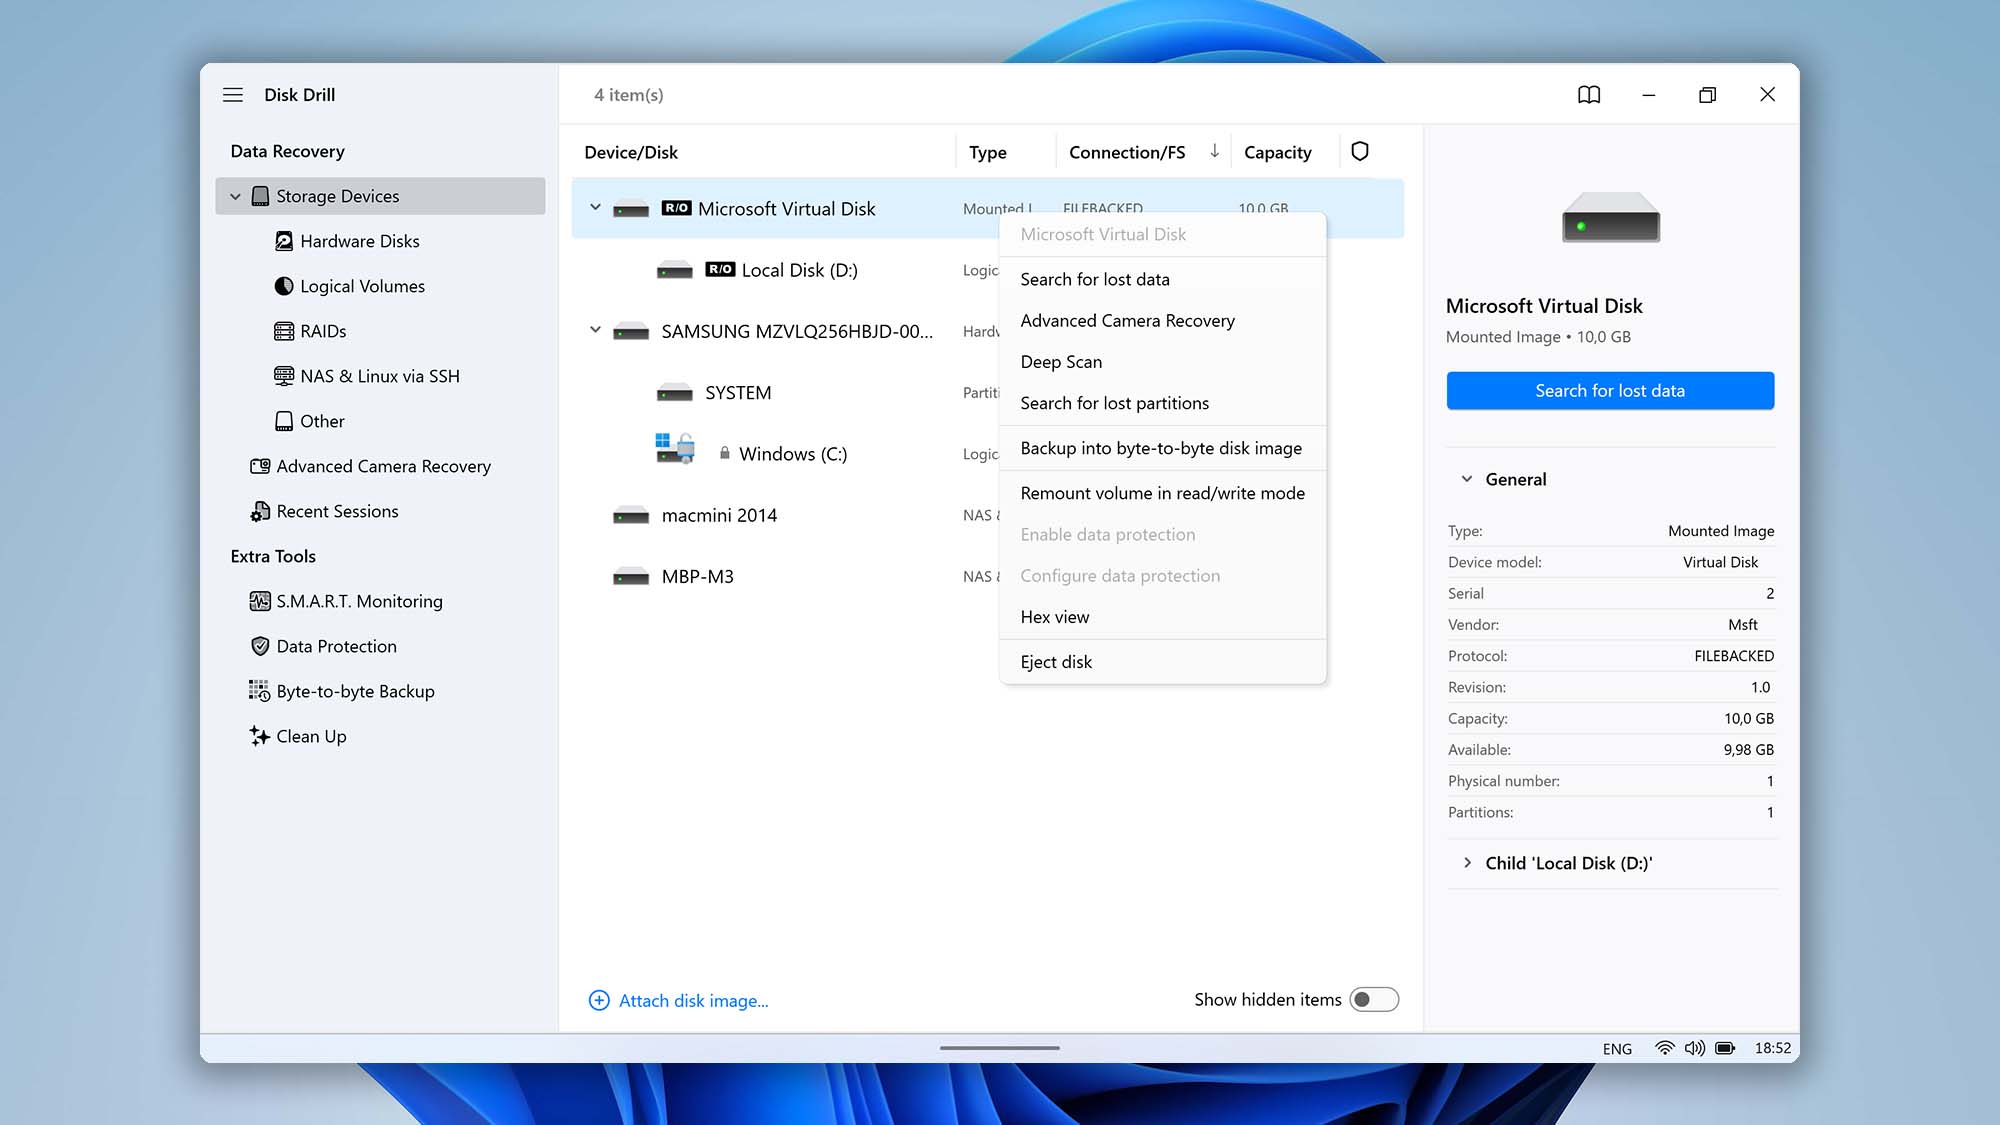Select Eject disk from context menu
The image size is (2000, 1125).
[1162, 662]
